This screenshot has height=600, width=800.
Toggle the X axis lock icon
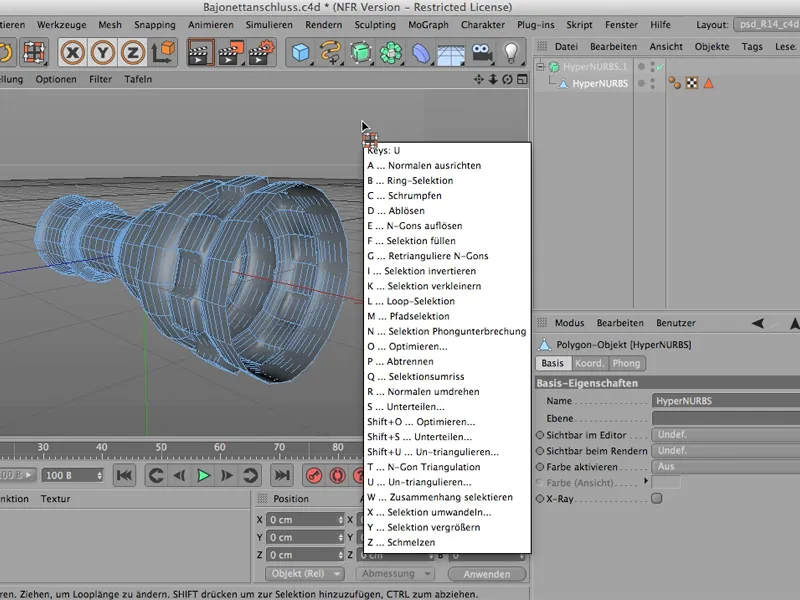pos(72,52)
